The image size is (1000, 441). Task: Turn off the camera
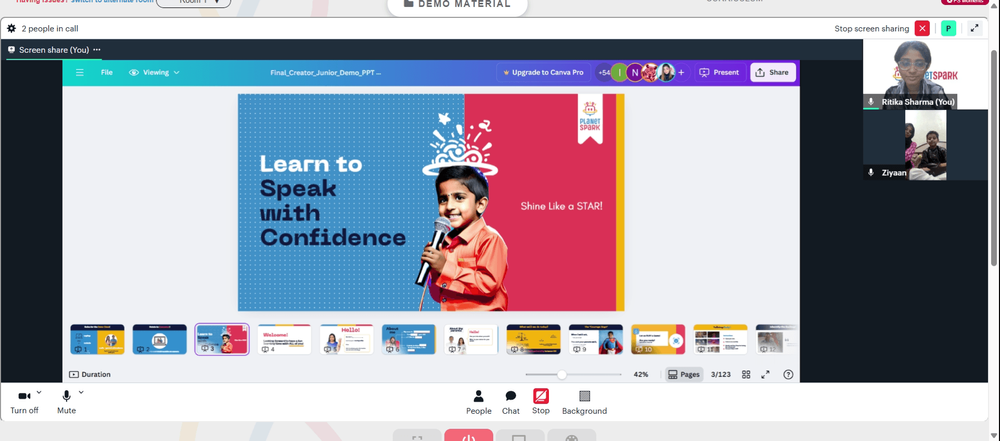[24, 403]
